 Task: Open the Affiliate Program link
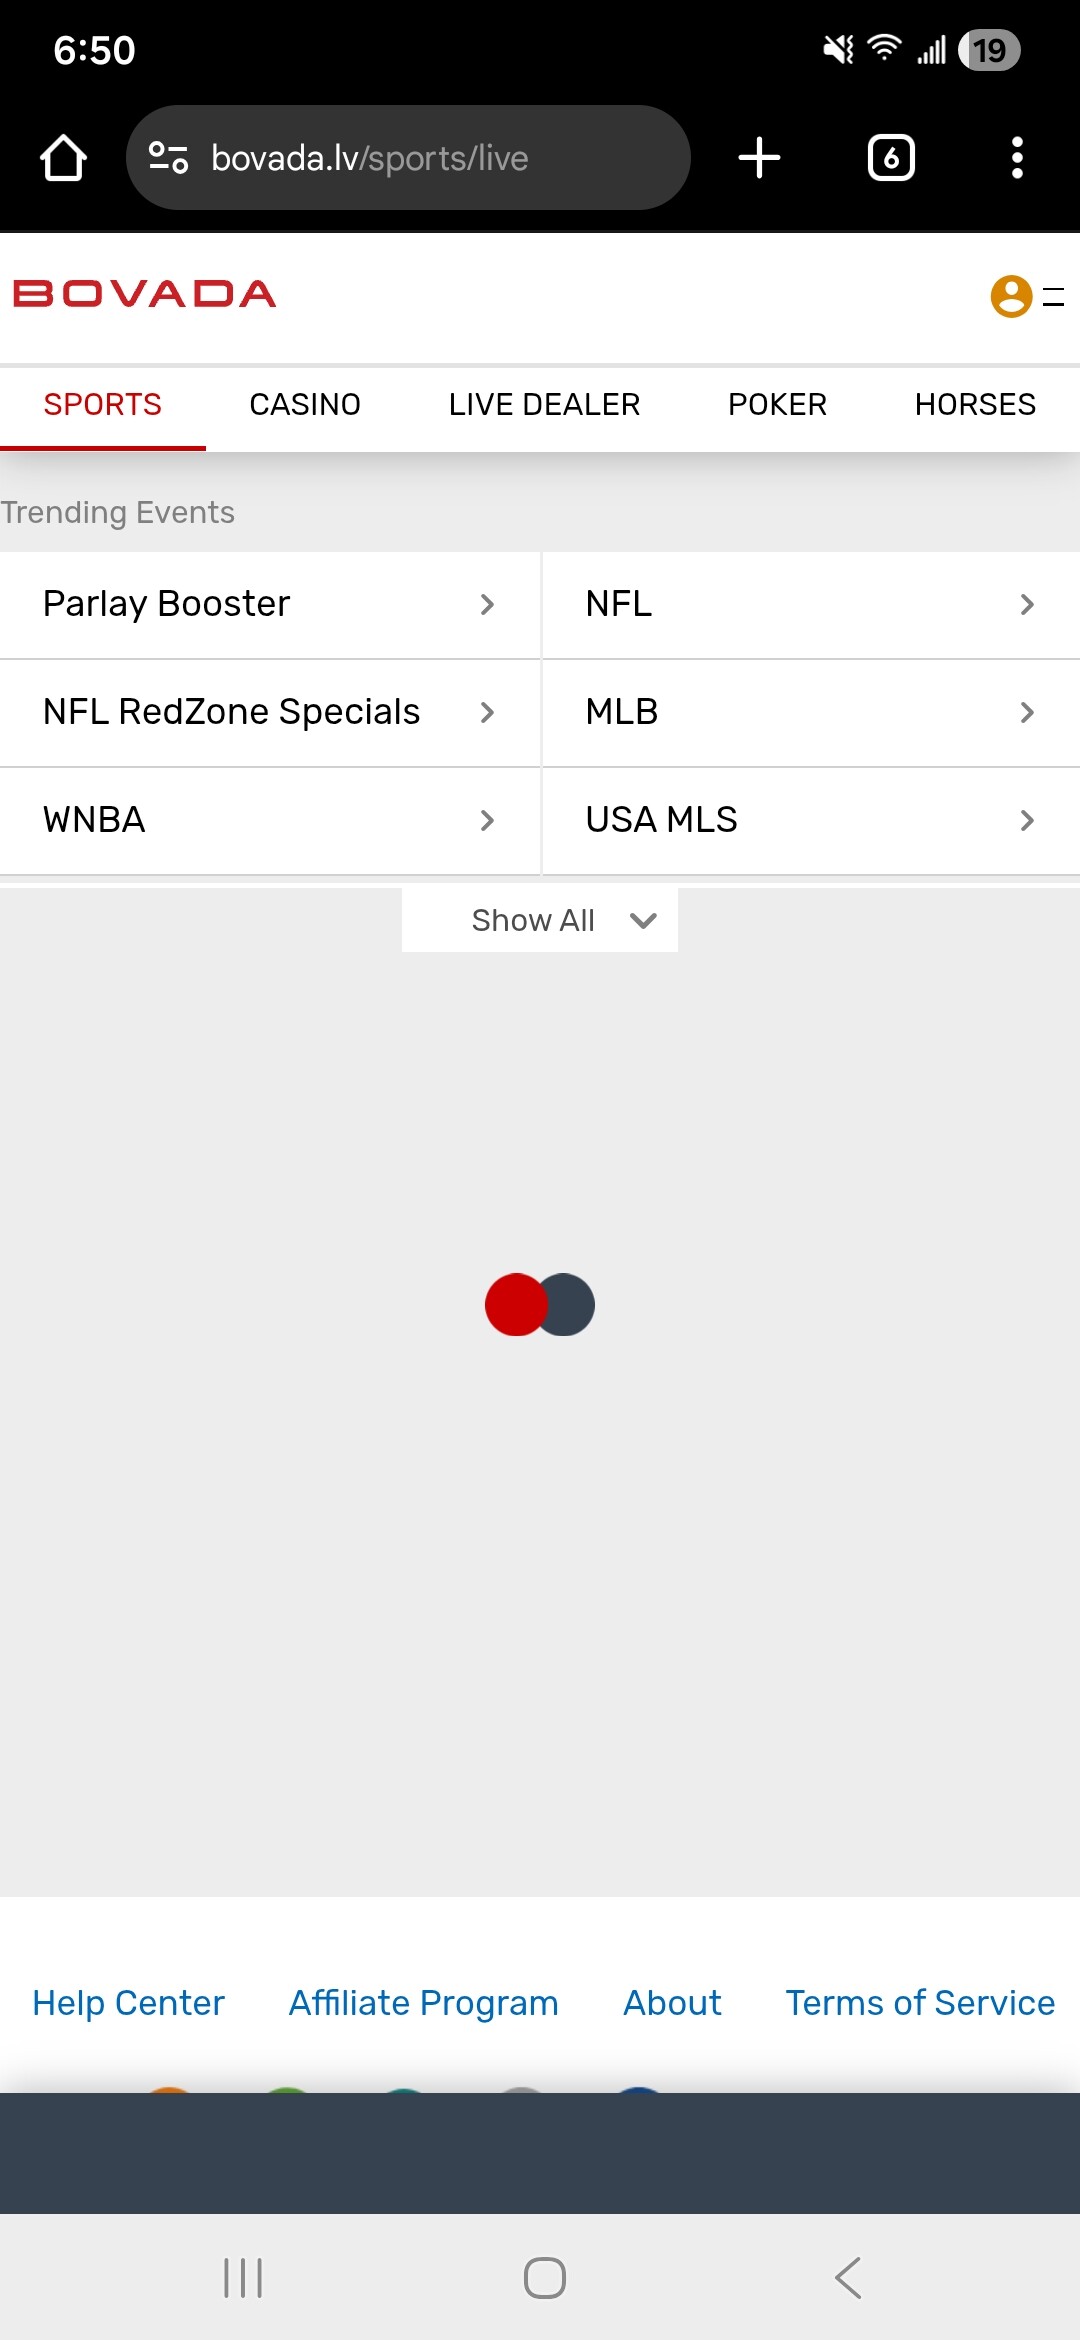click(423, 2003)
